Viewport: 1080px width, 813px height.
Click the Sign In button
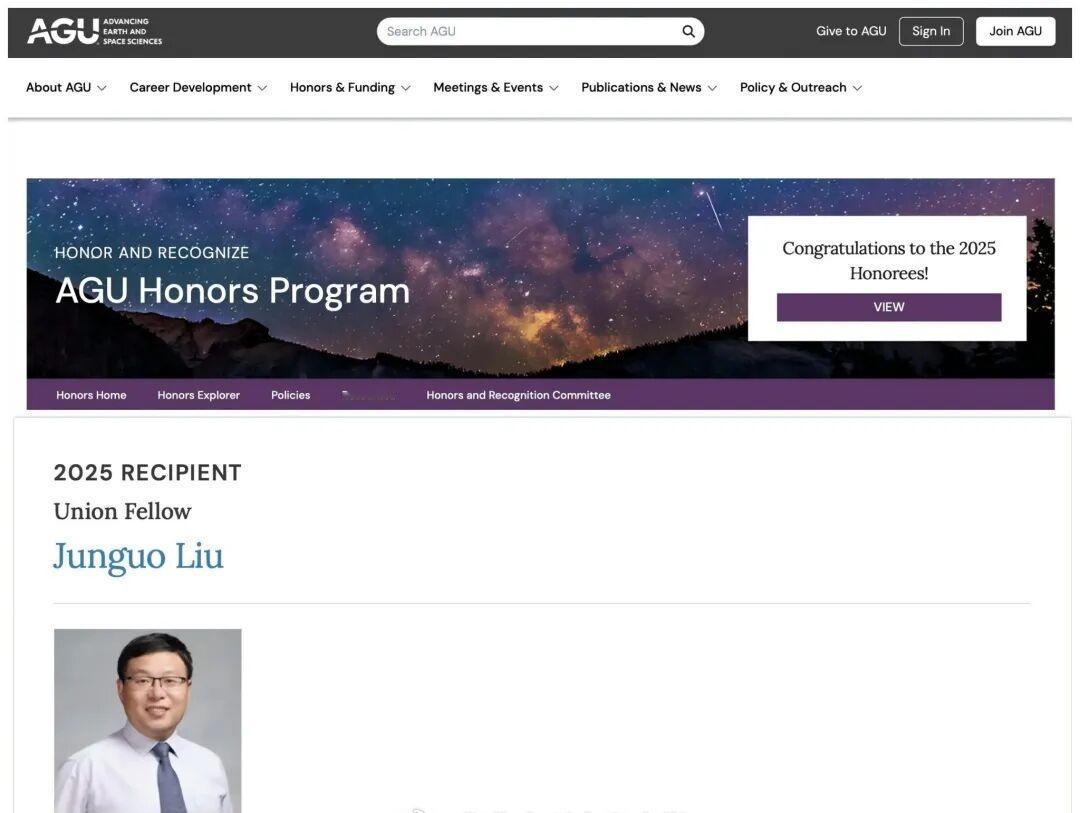click(931, 31)
